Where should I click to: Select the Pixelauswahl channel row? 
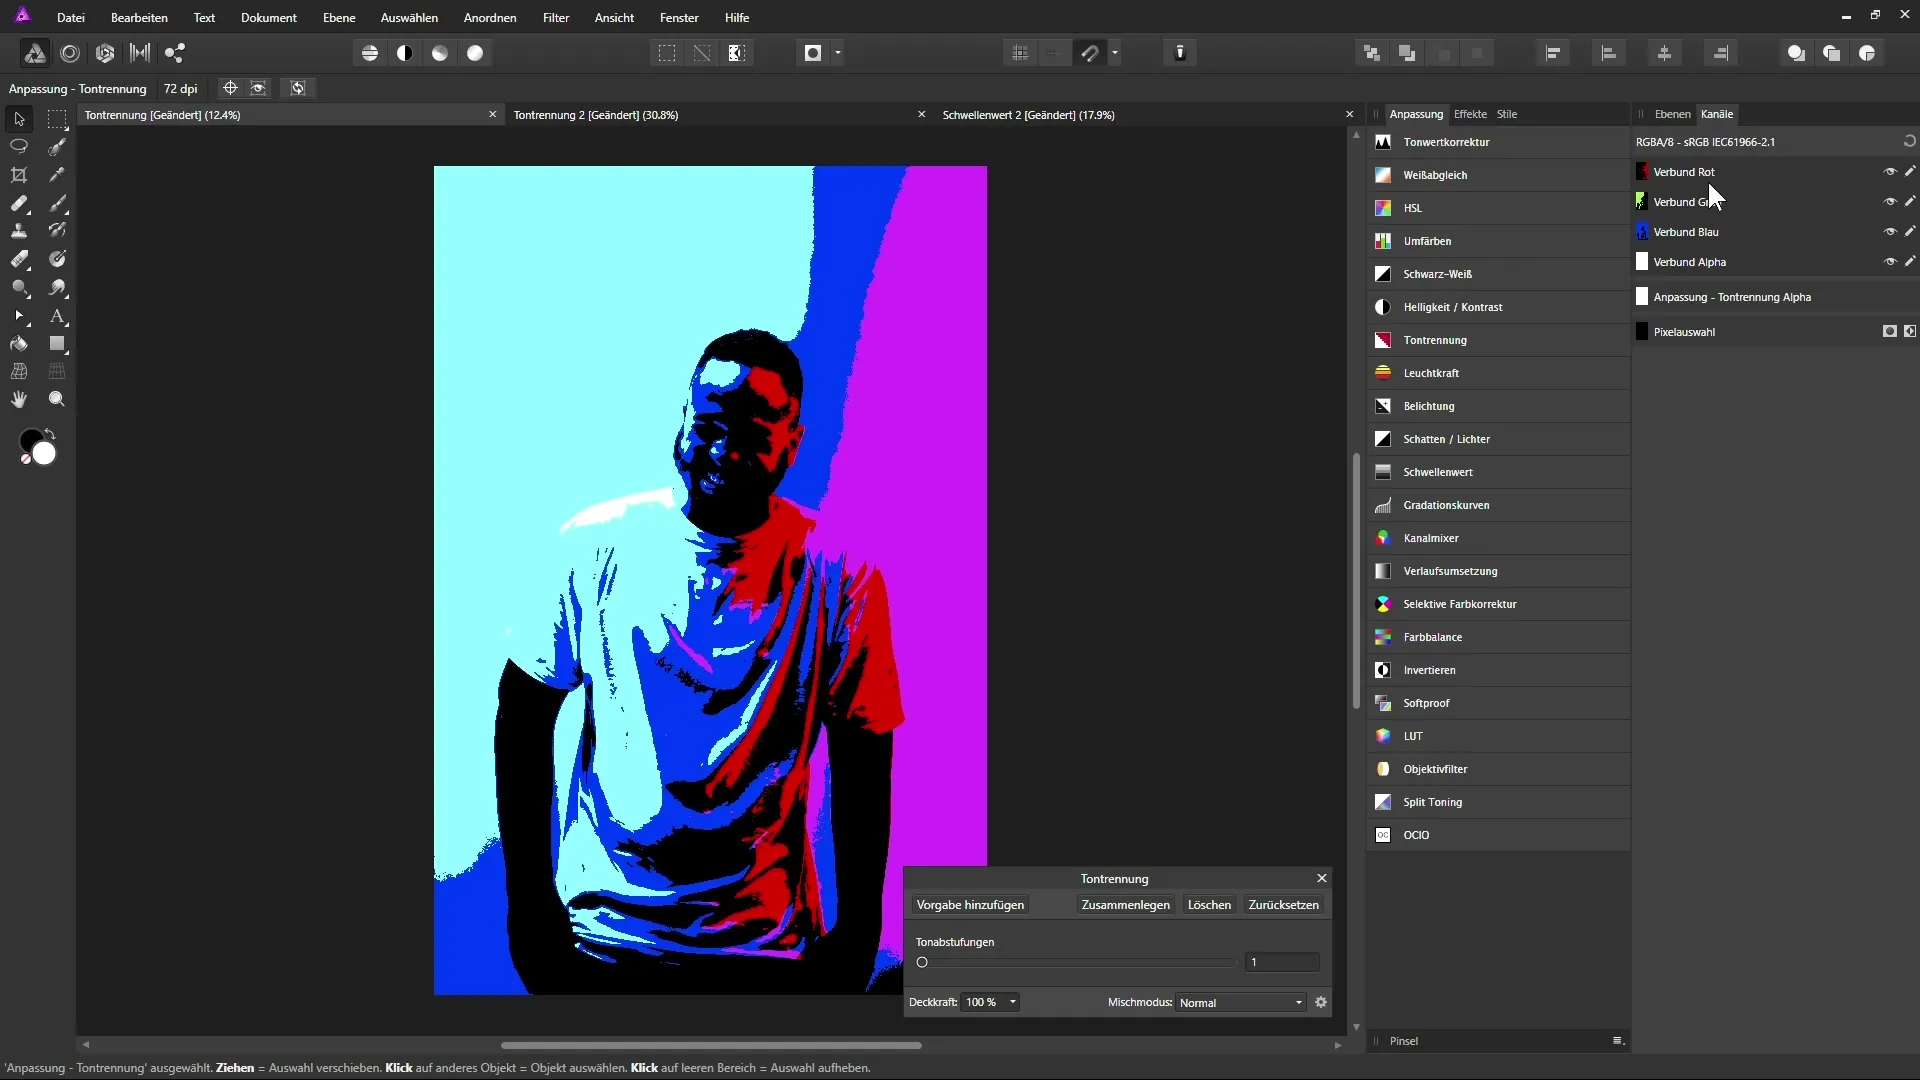pyautogui.click(x=1775, y=332)
